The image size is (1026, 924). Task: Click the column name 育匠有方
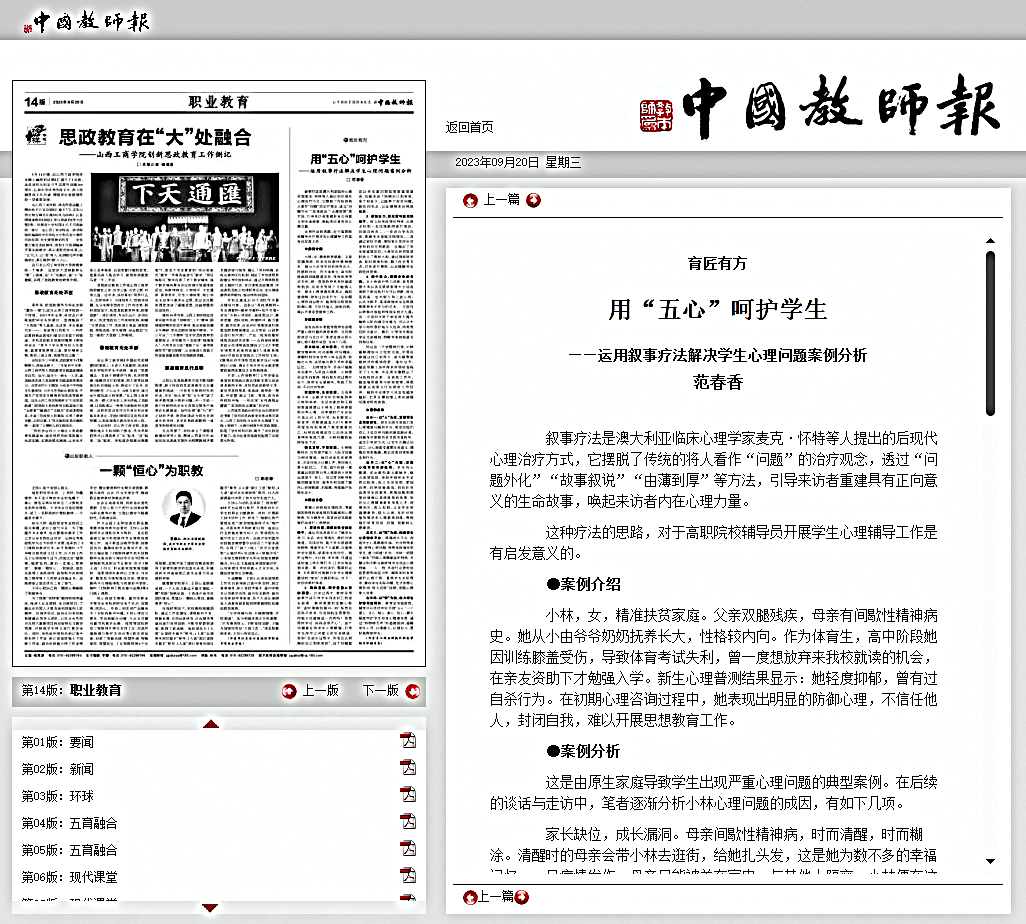point(717,263)
